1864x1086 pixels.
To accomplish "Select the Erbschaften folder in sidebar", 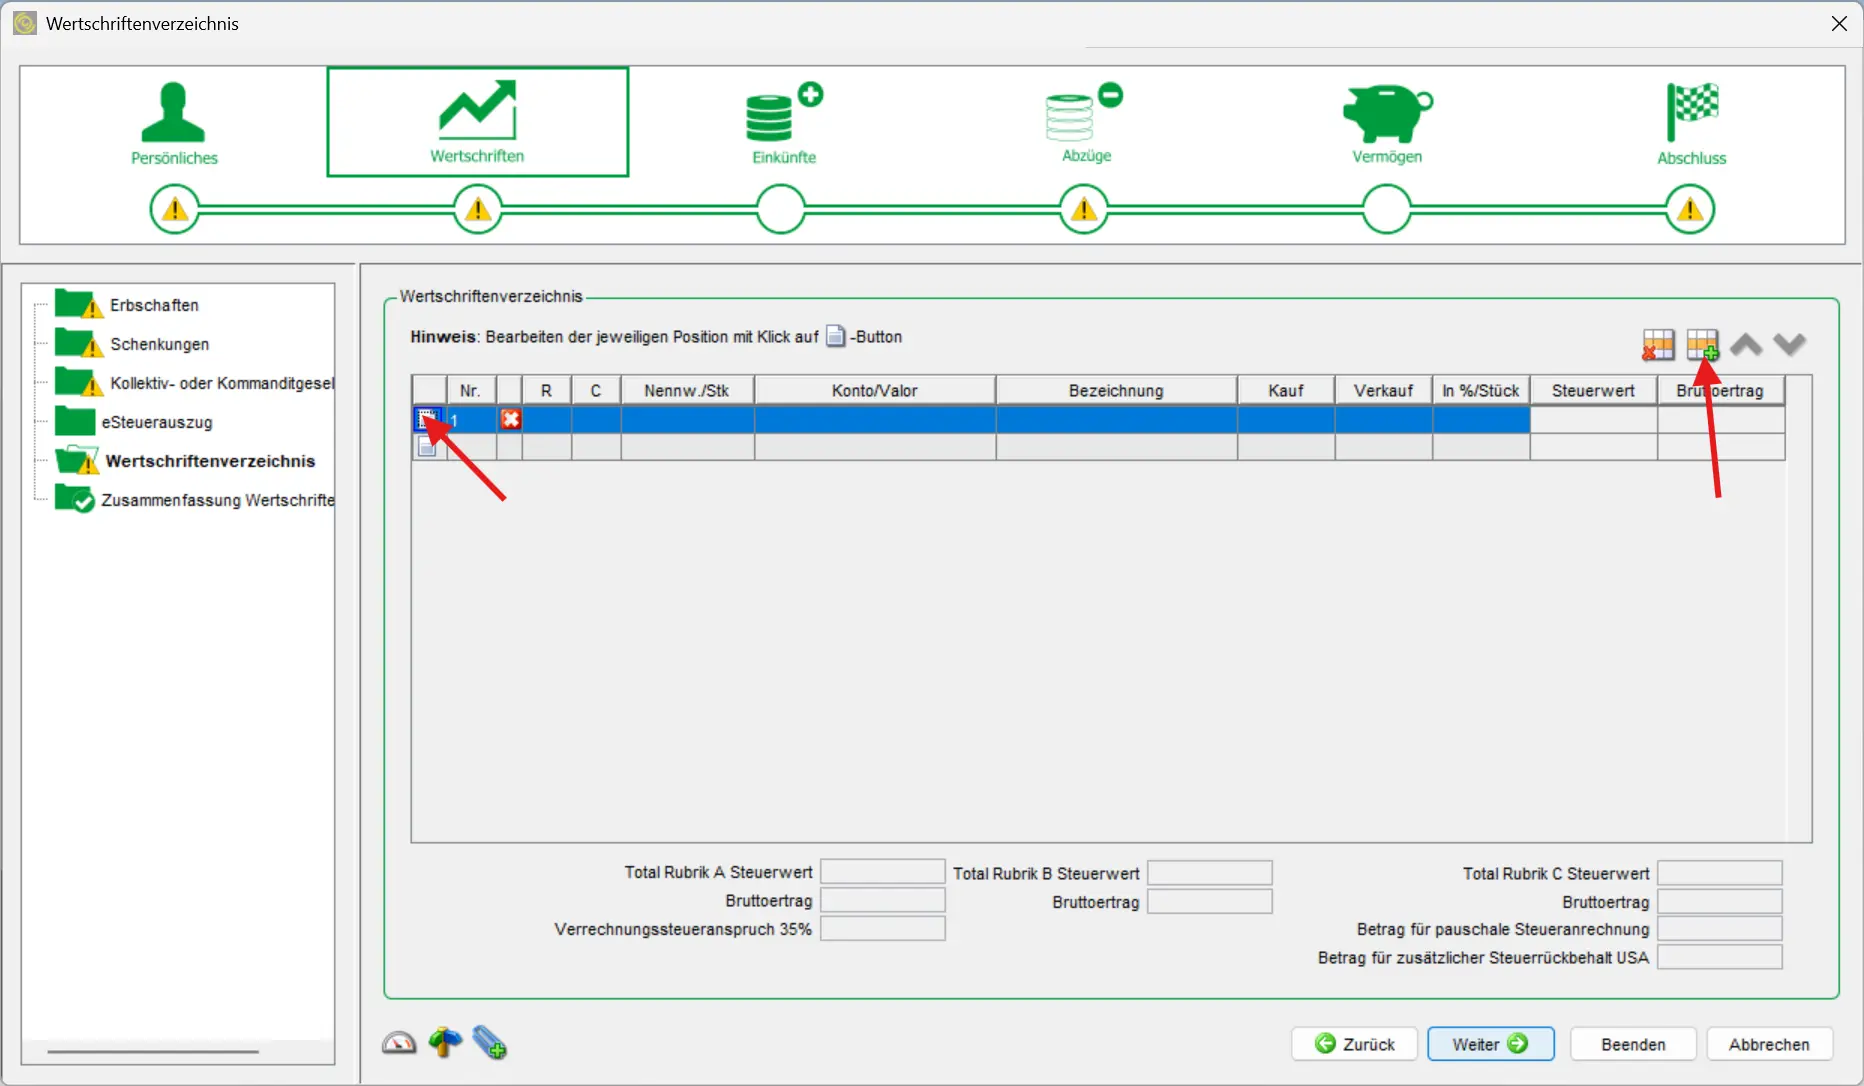I will tap(154, 304).
